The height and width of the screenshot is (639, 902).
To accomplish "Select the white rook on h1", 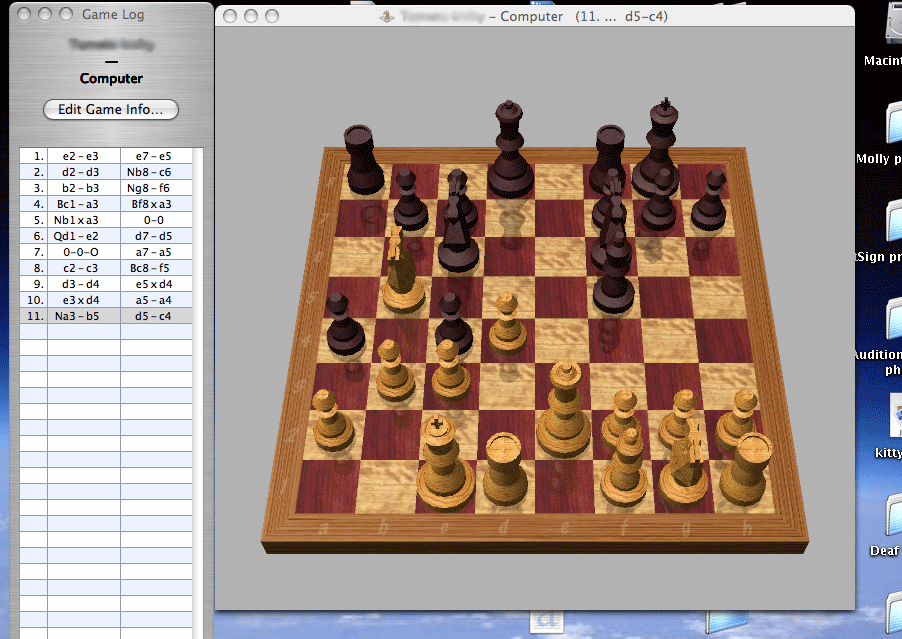I will 746,469.
